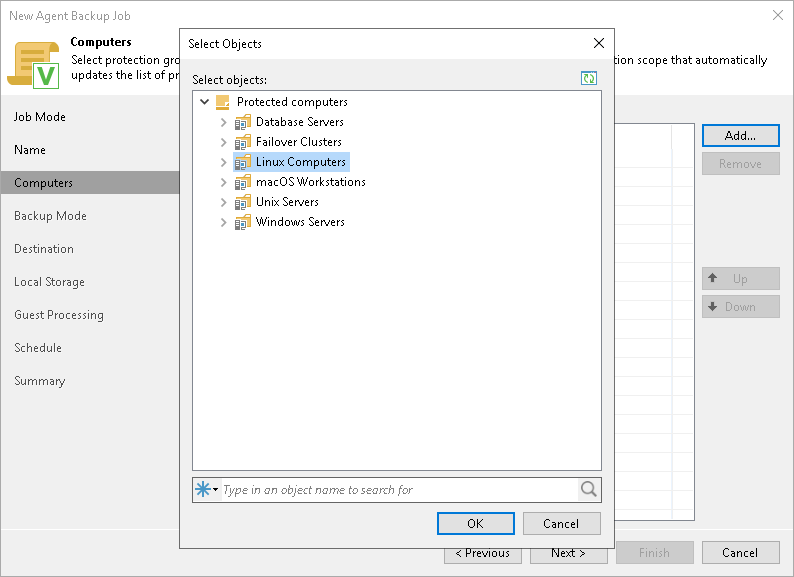Viewport: 794px width, 577px height.
Task: Select Unix Servers in the tree
Action: (287, 202)
